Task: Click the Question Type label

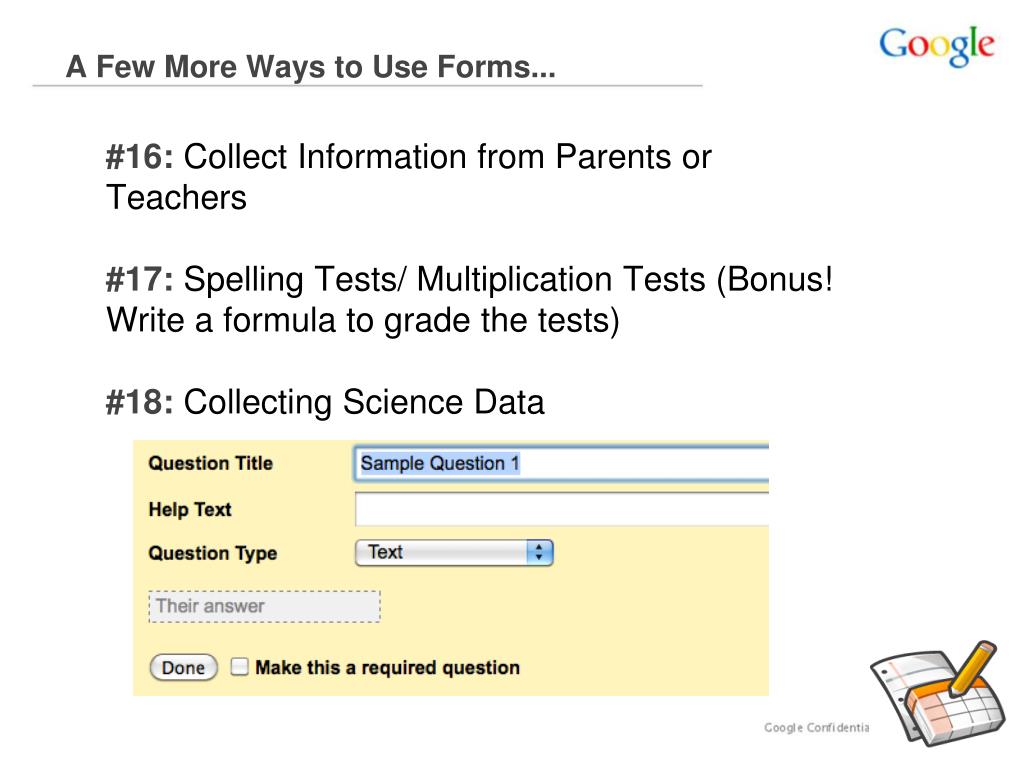Action: (x=213, y=553)
